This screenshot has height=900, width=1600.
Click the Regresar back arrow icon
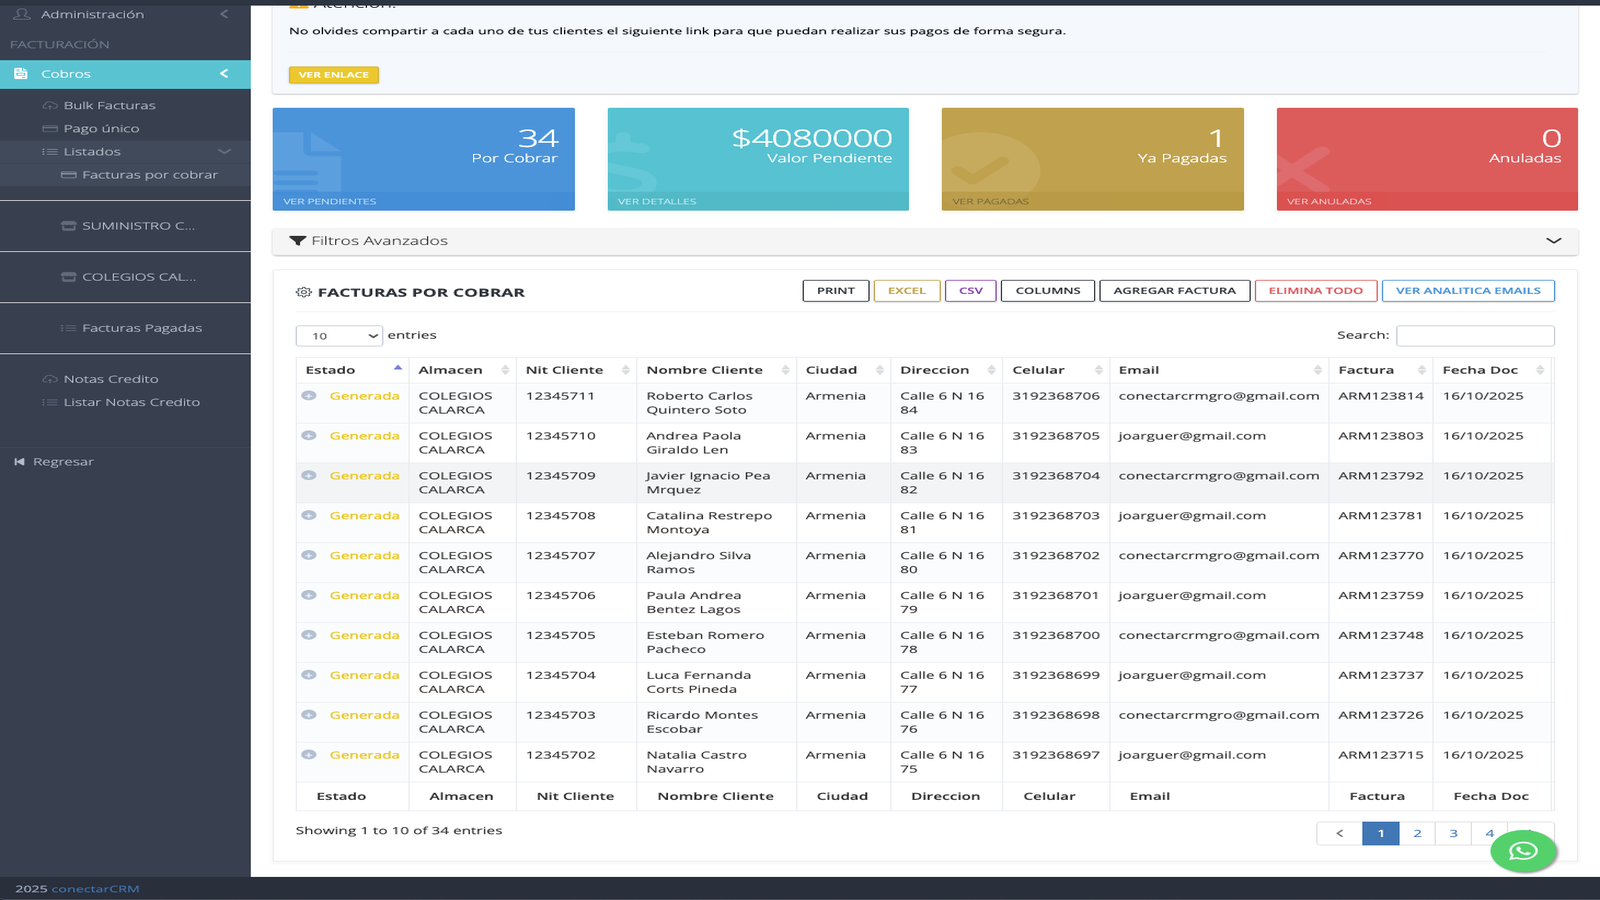click(19, 462)
